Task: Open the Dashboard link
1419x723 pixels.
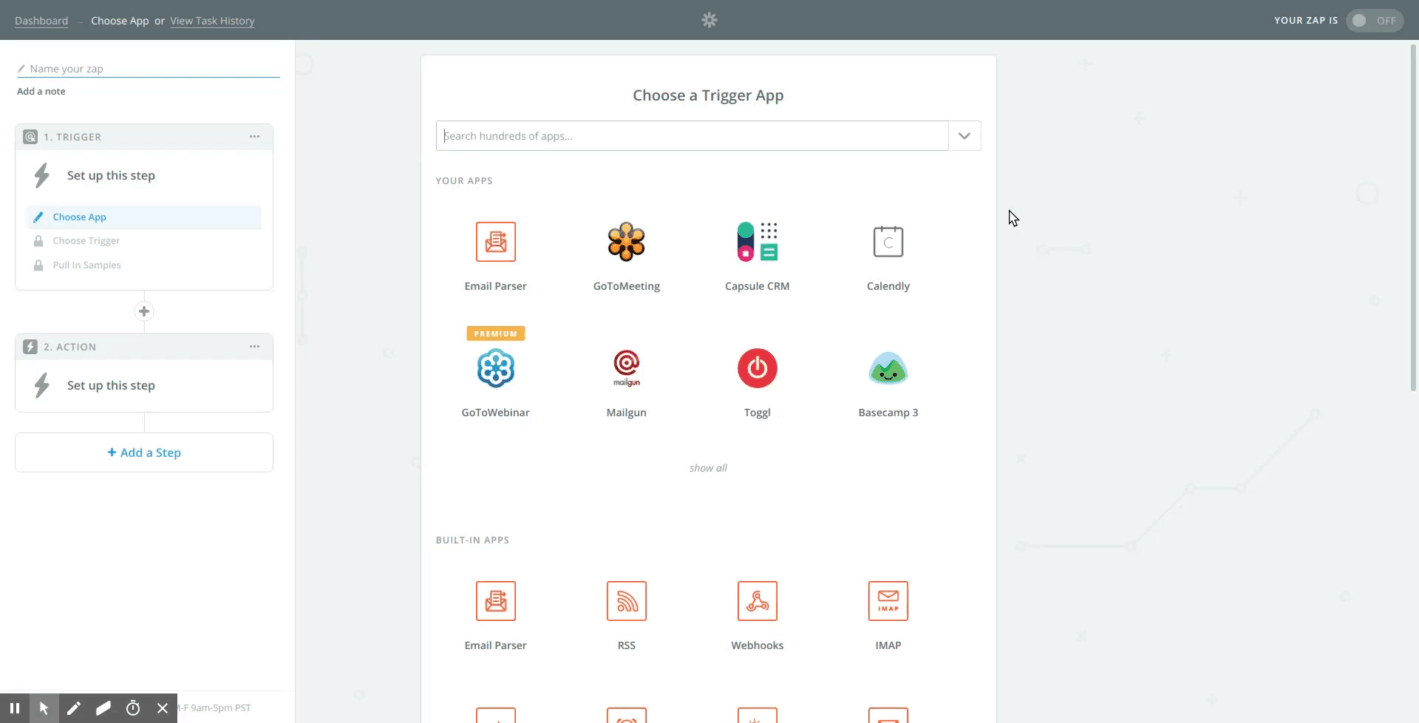Action: pyautogui.click(x=41, y=21)
